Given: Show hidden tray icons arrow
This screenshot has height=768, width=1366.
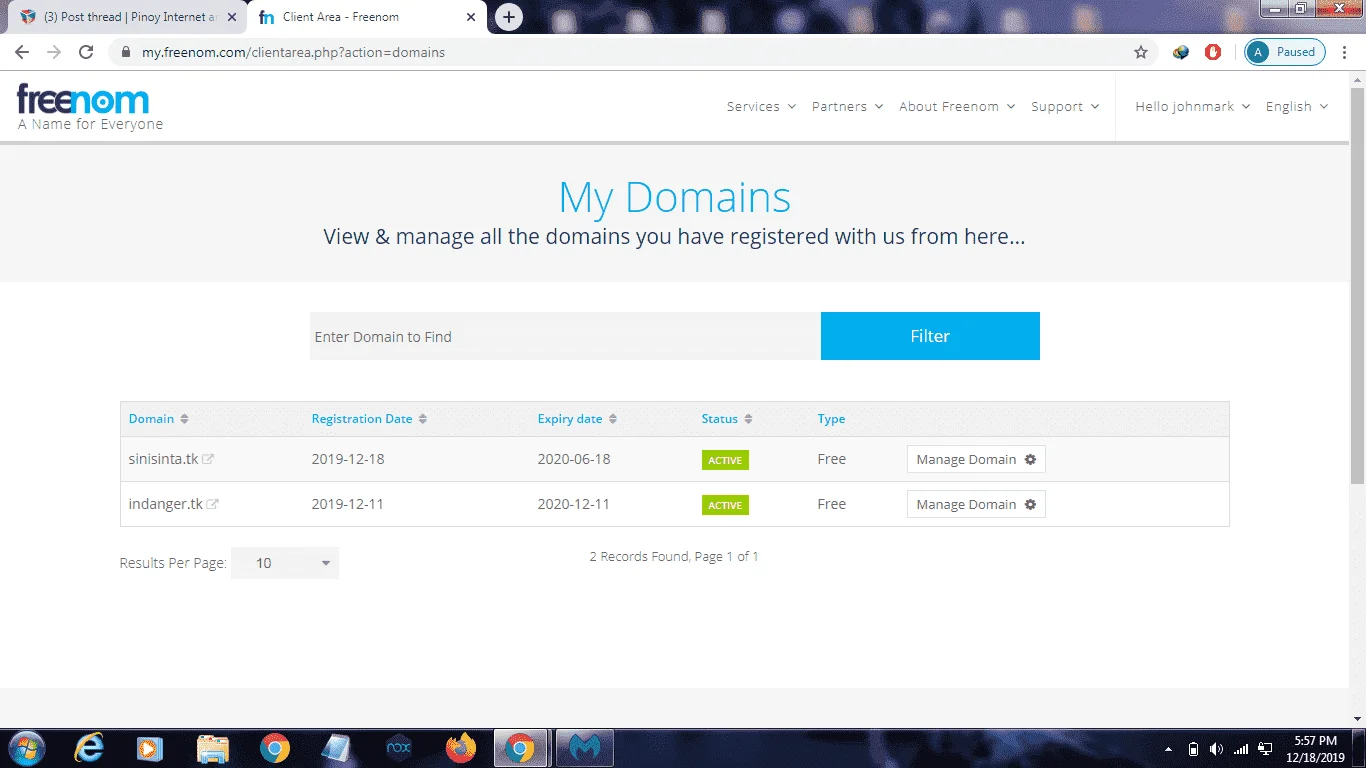Looking at the screenshot, I should point(1168,749).
